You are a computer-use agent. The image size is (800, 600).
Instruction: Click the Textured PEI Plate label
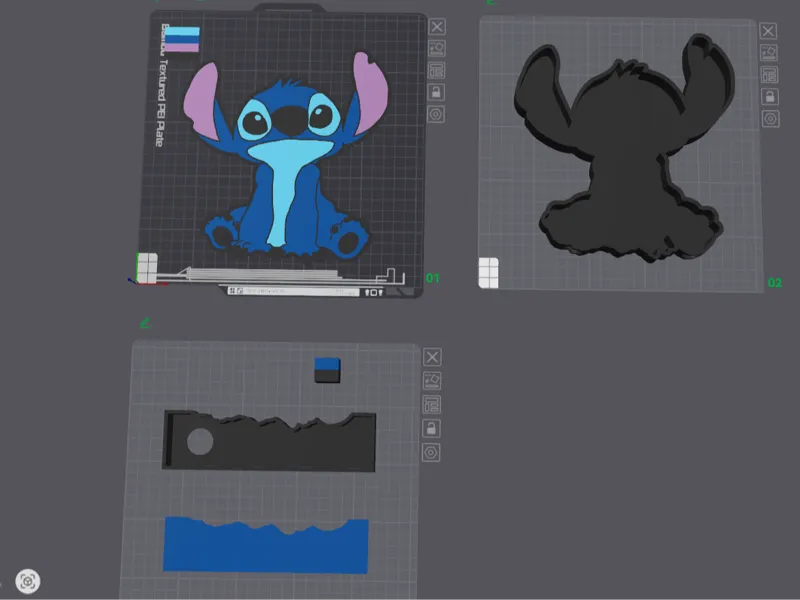161,103
